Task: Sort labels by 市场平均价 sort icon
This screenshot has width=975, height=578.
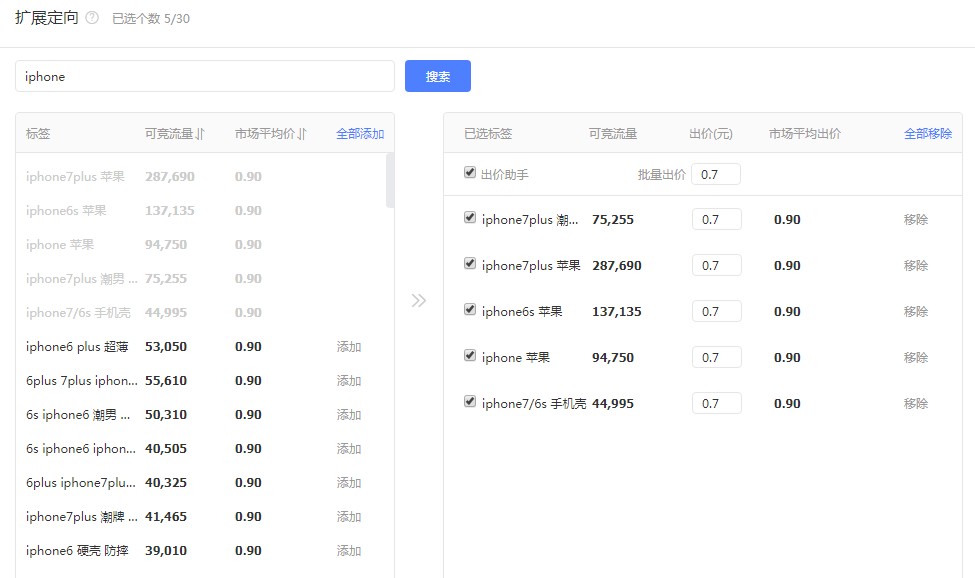Action: pyautogui.click(x=302, y=134)
